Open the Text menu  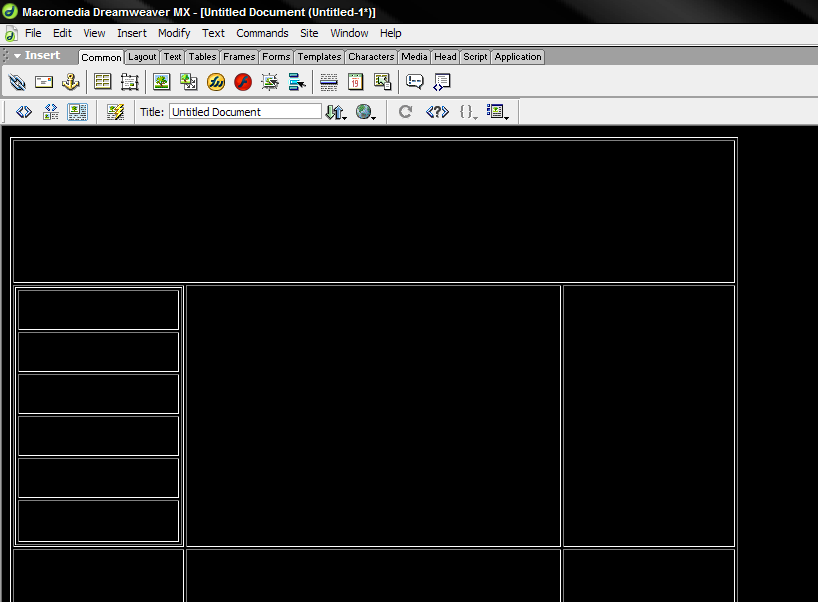(213, 33)
